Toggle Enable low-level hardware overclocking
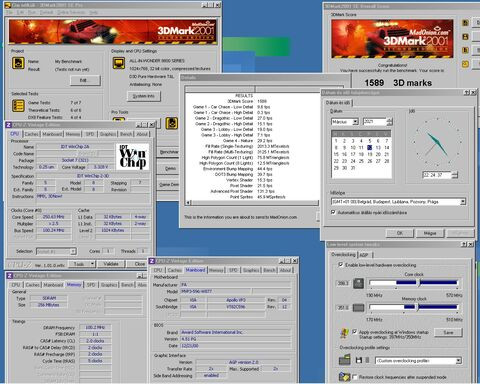 coord(340,265)
